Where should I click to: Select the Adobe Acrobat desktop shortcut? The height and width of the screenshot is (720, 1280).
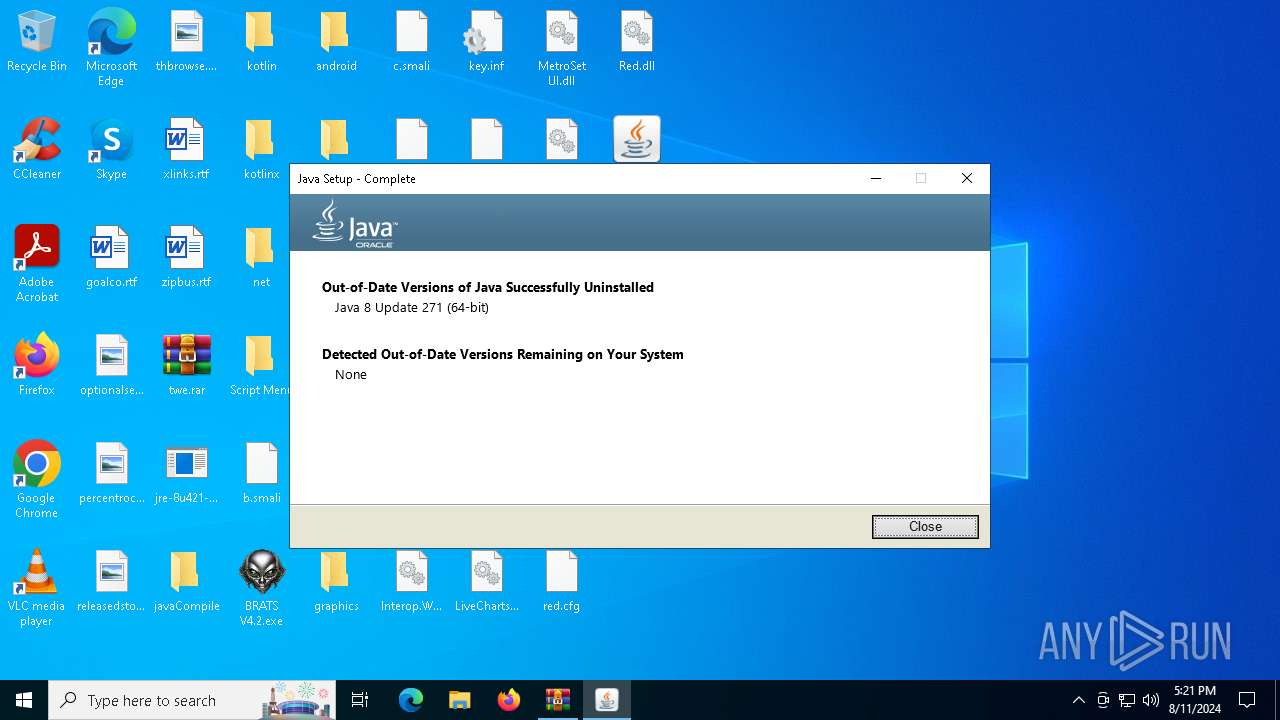(37, 264)
